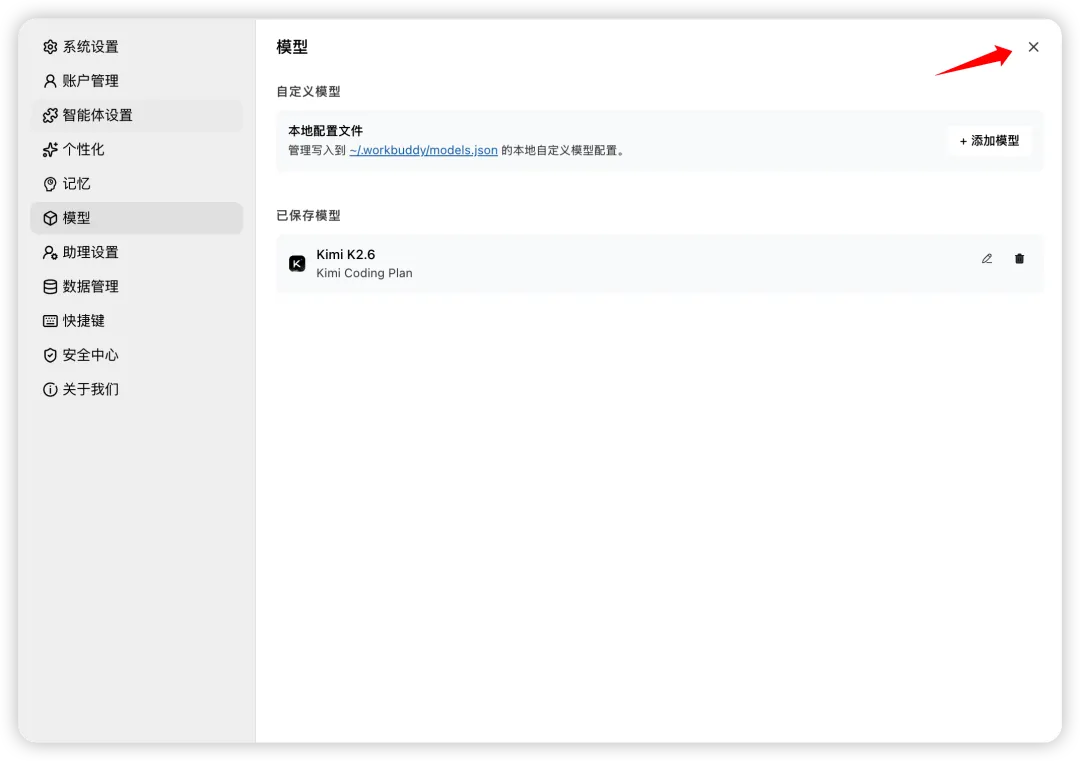Click the info icon beside 关于我们
The width and height of the screenshot is (1080, 761).
[x=50, y=390]
